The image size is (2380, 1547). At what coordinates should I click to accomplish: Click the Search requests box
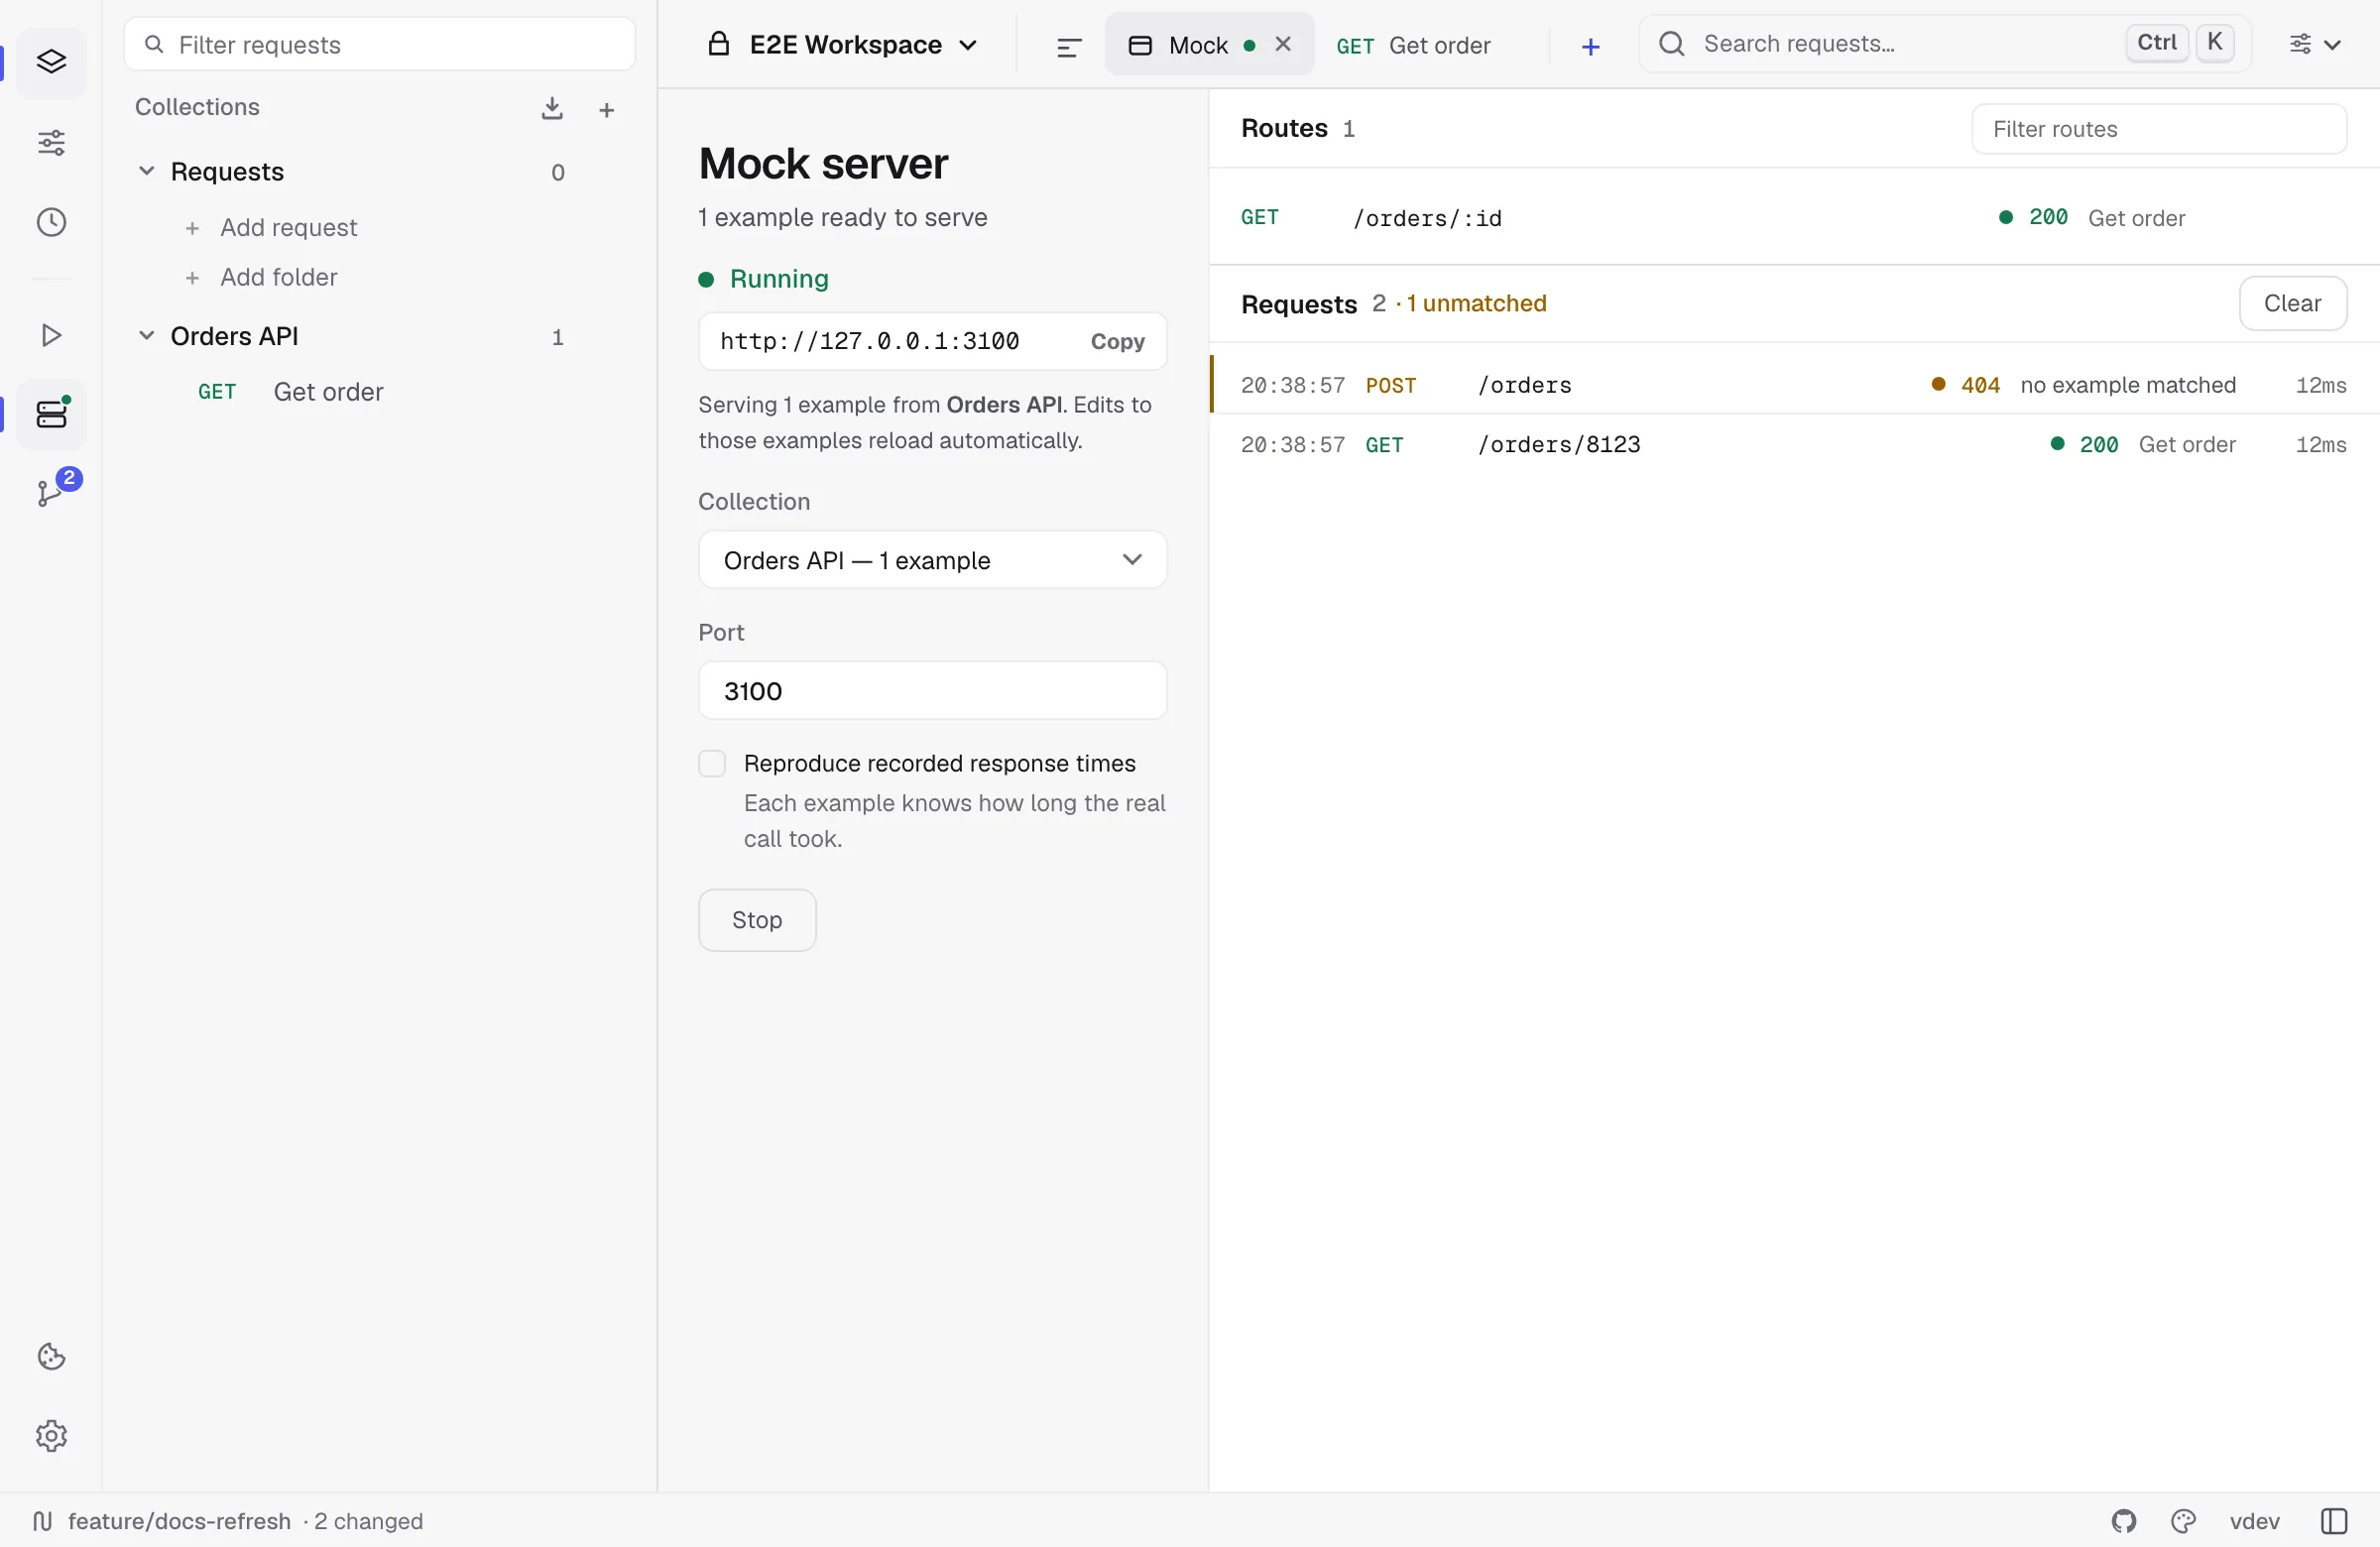[1945, 44]
